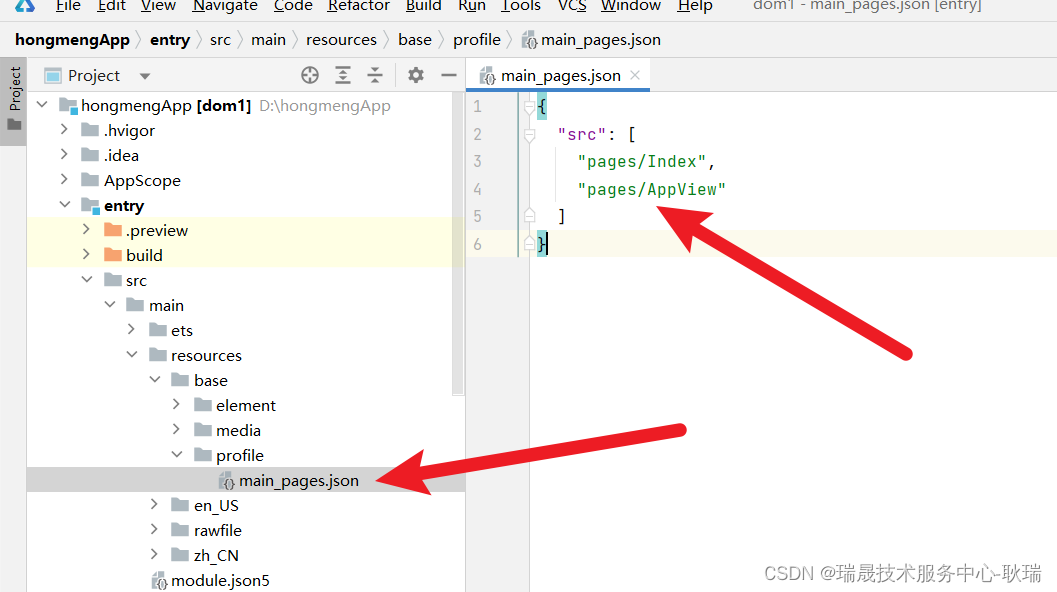Open the Refactor menu
1057x592 pixels.
tap(359, 6)
